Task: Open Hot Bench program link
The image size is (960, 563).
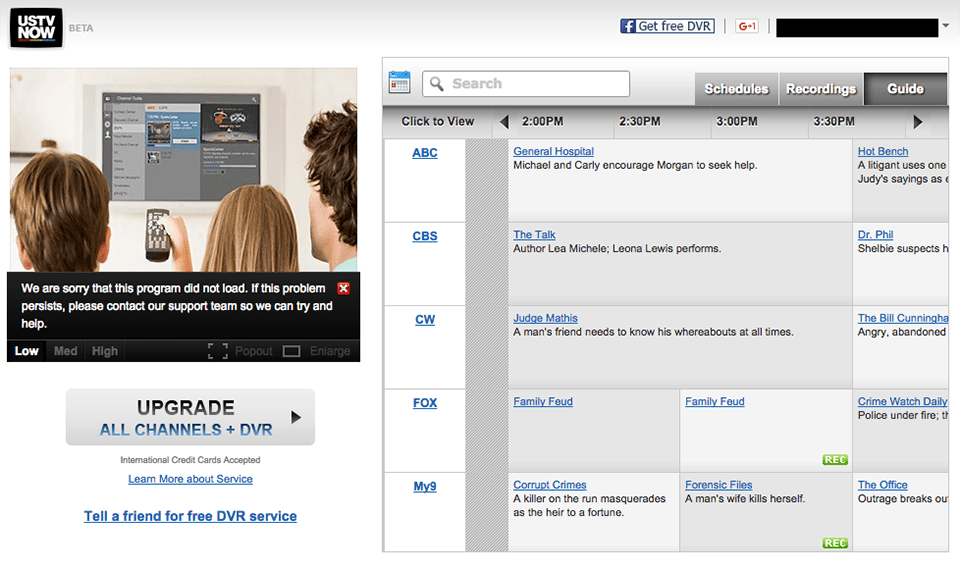Action: click(x=883, y=151)
